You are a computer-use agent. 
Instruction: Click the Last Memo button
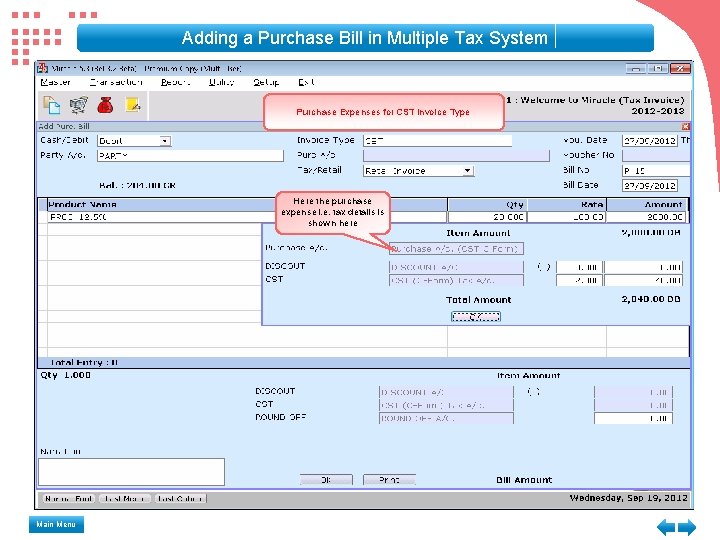coord(124,499)
